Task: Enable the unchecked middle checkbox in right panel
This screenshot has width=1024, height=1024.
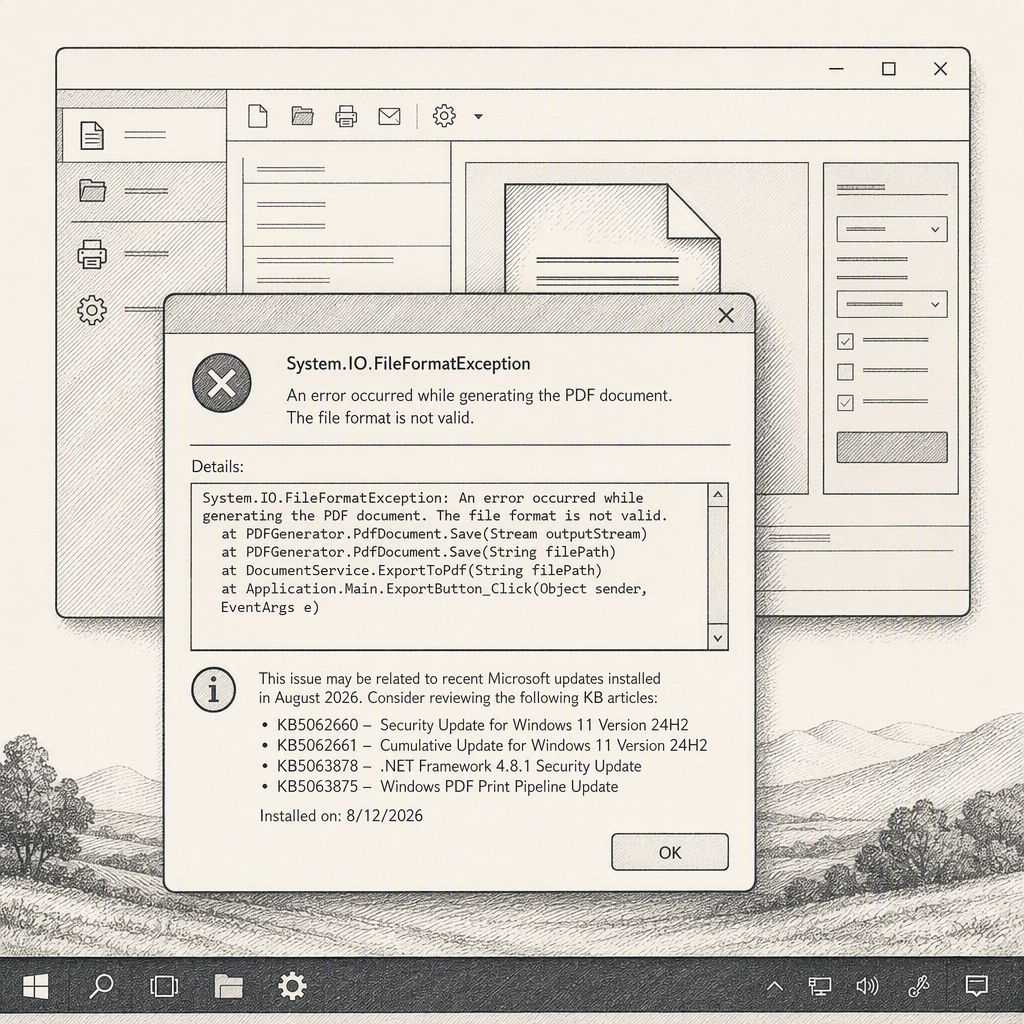Action: tap(845, 372)
